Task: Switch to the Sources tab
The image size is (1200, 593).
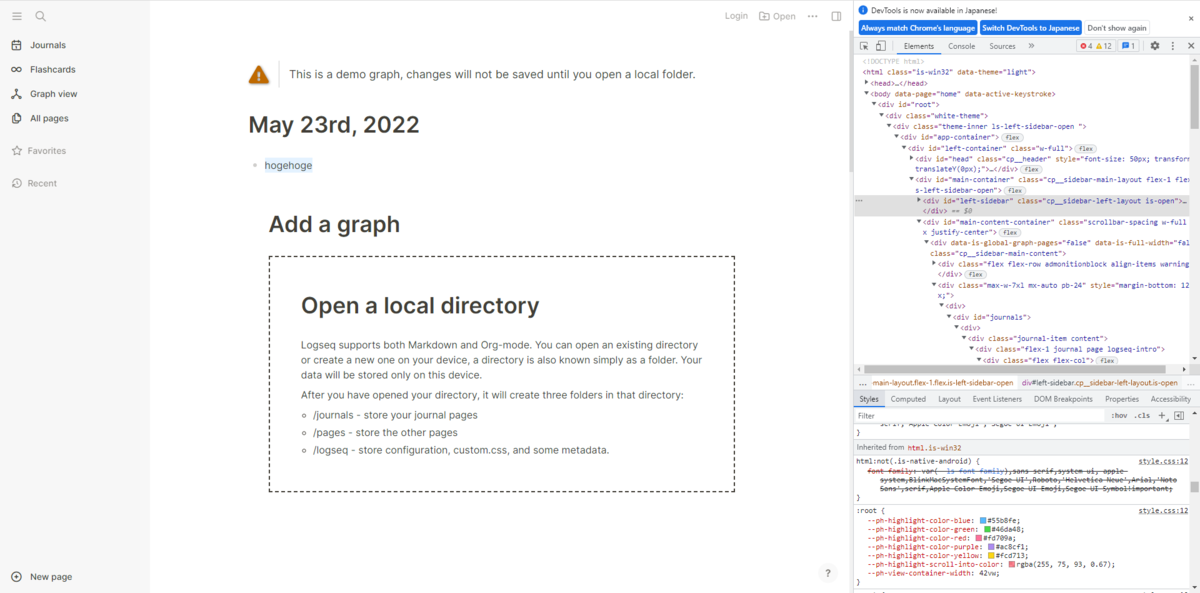Action: click(x=1002, y=46)
